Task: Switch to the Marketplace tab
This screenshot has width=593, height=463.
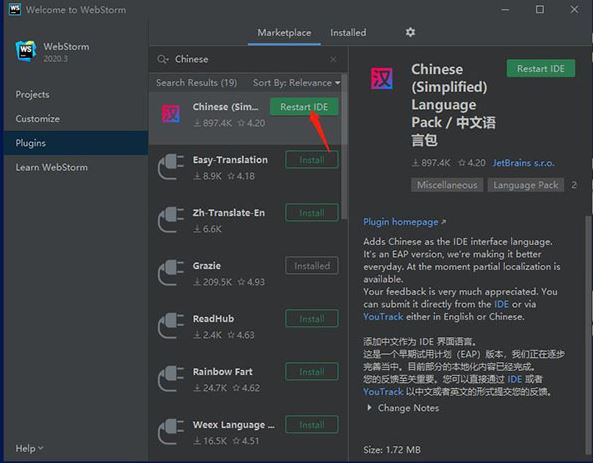Action: [284, 33]
